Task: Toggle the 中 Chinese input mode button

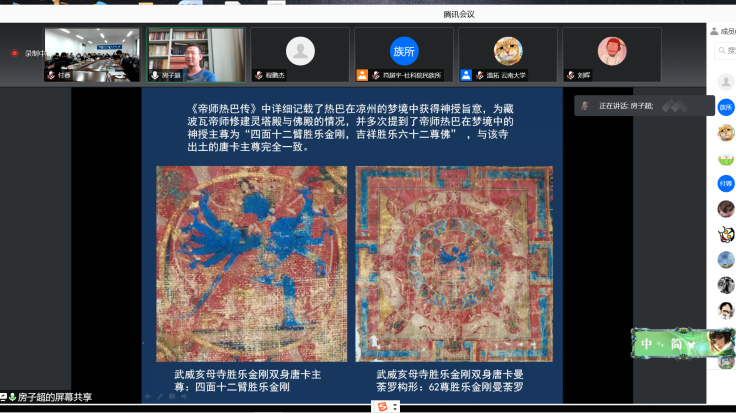Action: coord(648,344)
